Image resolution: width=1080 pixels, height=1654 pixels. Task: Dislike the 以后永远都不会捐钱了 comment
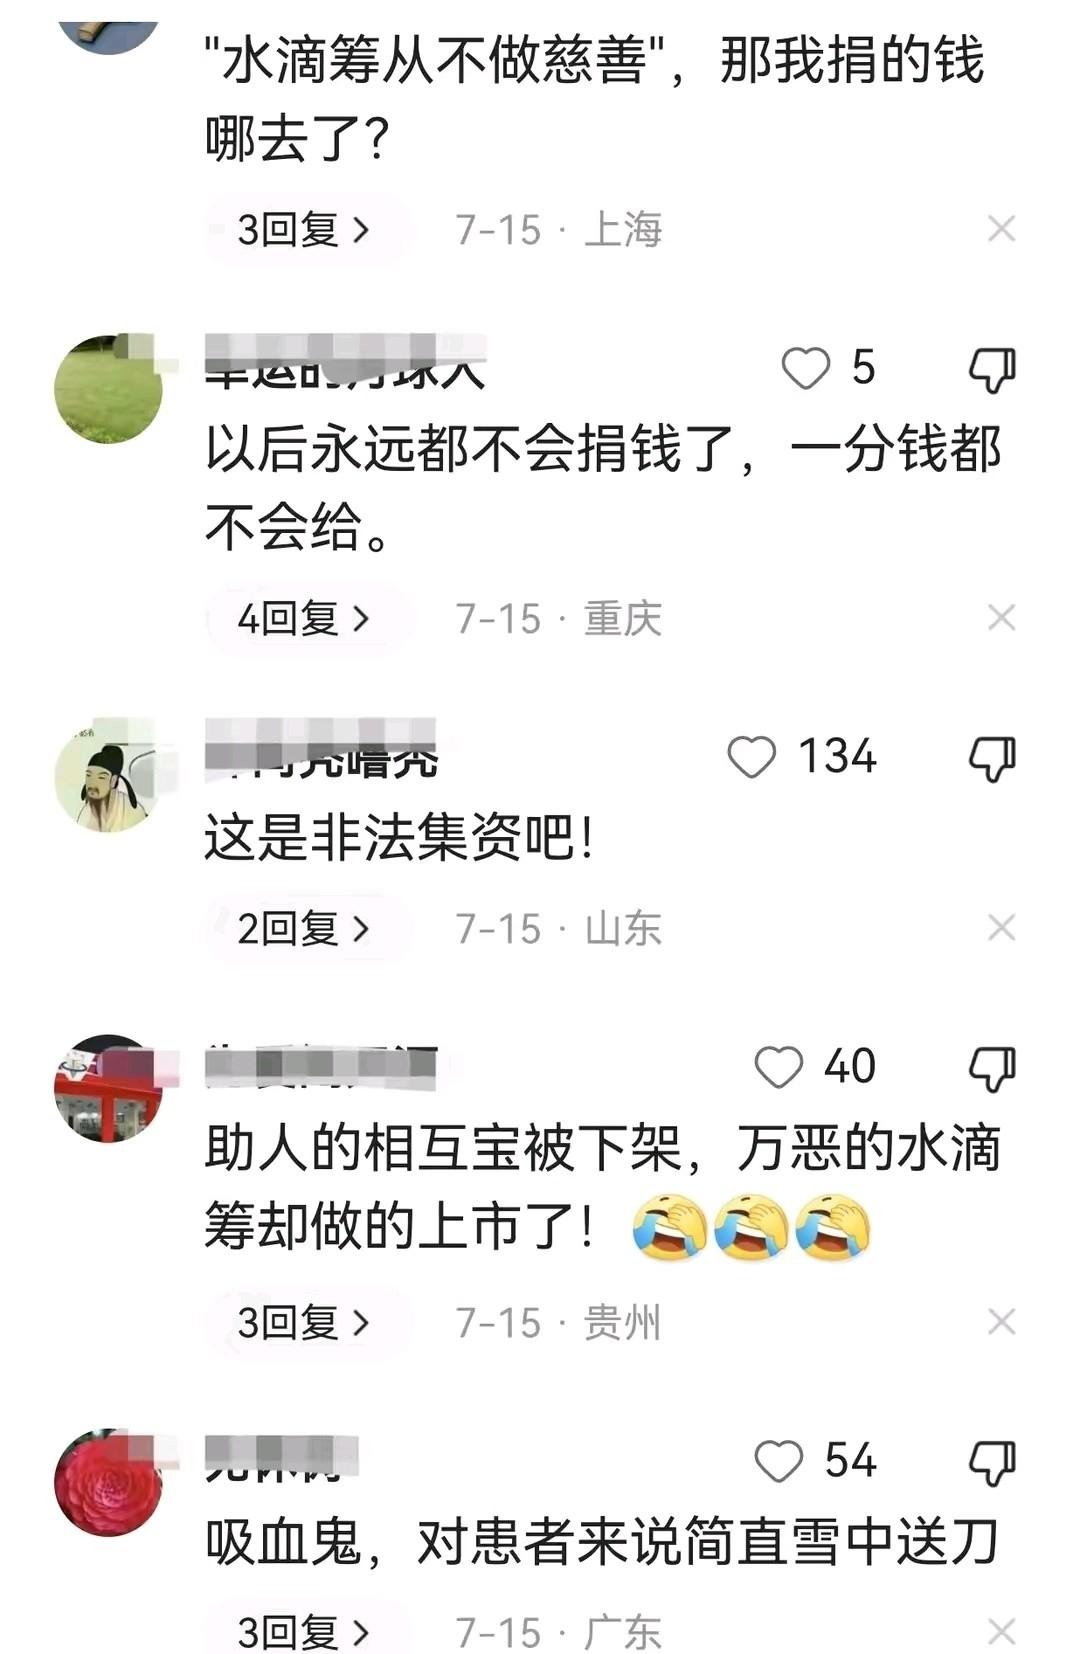click(992, 370)
